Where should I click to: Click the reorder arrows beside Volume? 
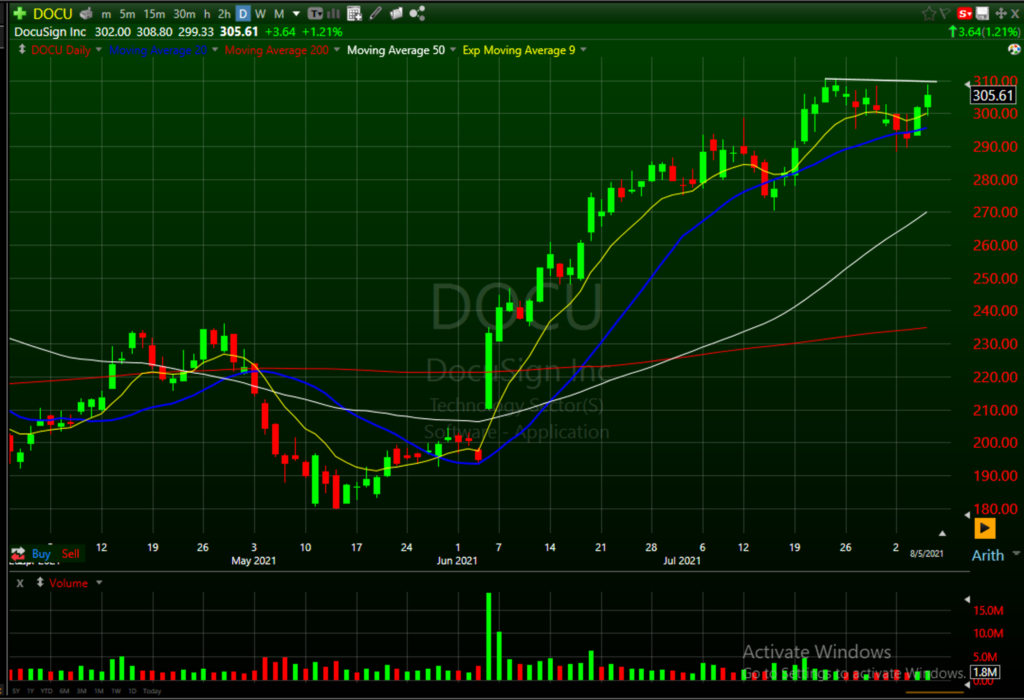coord(40,582)
